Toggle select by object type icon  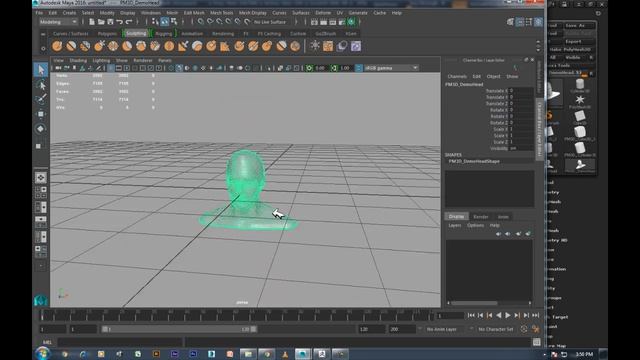tap(164, 22)
